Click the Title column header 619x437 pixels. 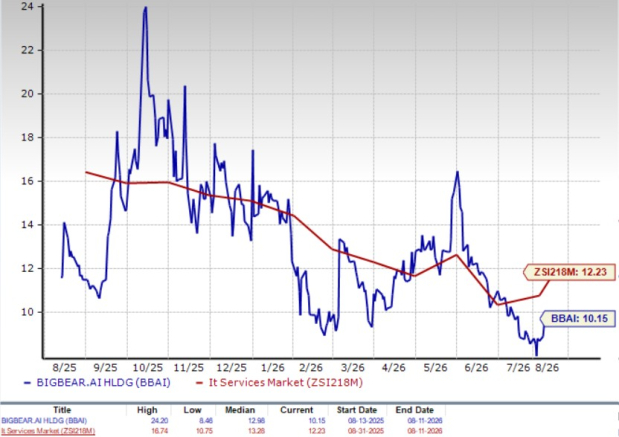(x=62, y=410)
